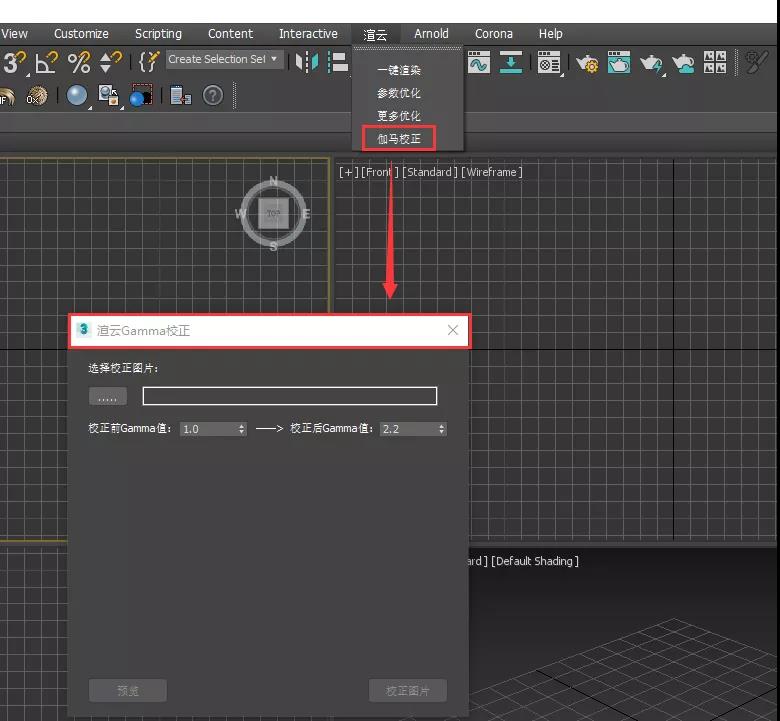This screenshot has height=721, width=780.
Task: Click the spinner on the 1.0 Gamma field
Action: pos(241,429)
